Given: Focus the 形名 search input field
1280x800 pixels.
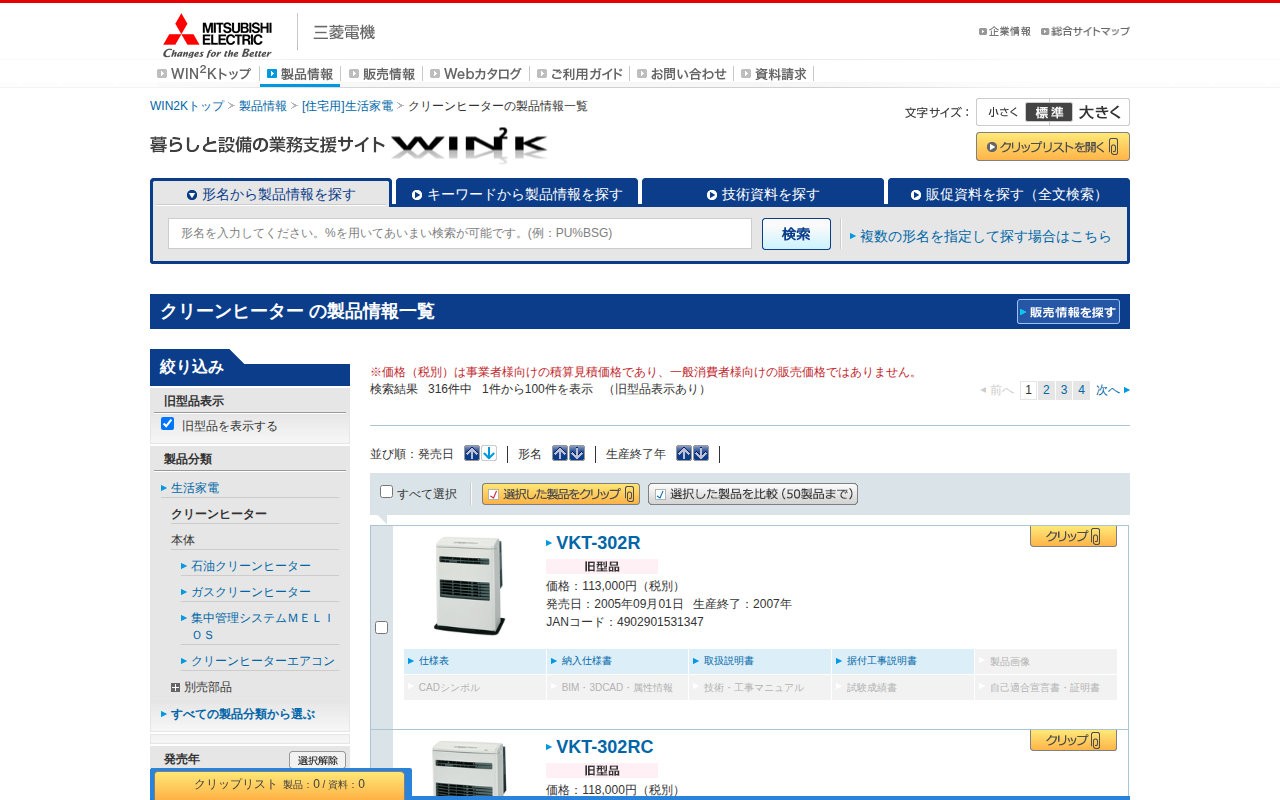Looking at the screenshot, I should coord(460,234).
